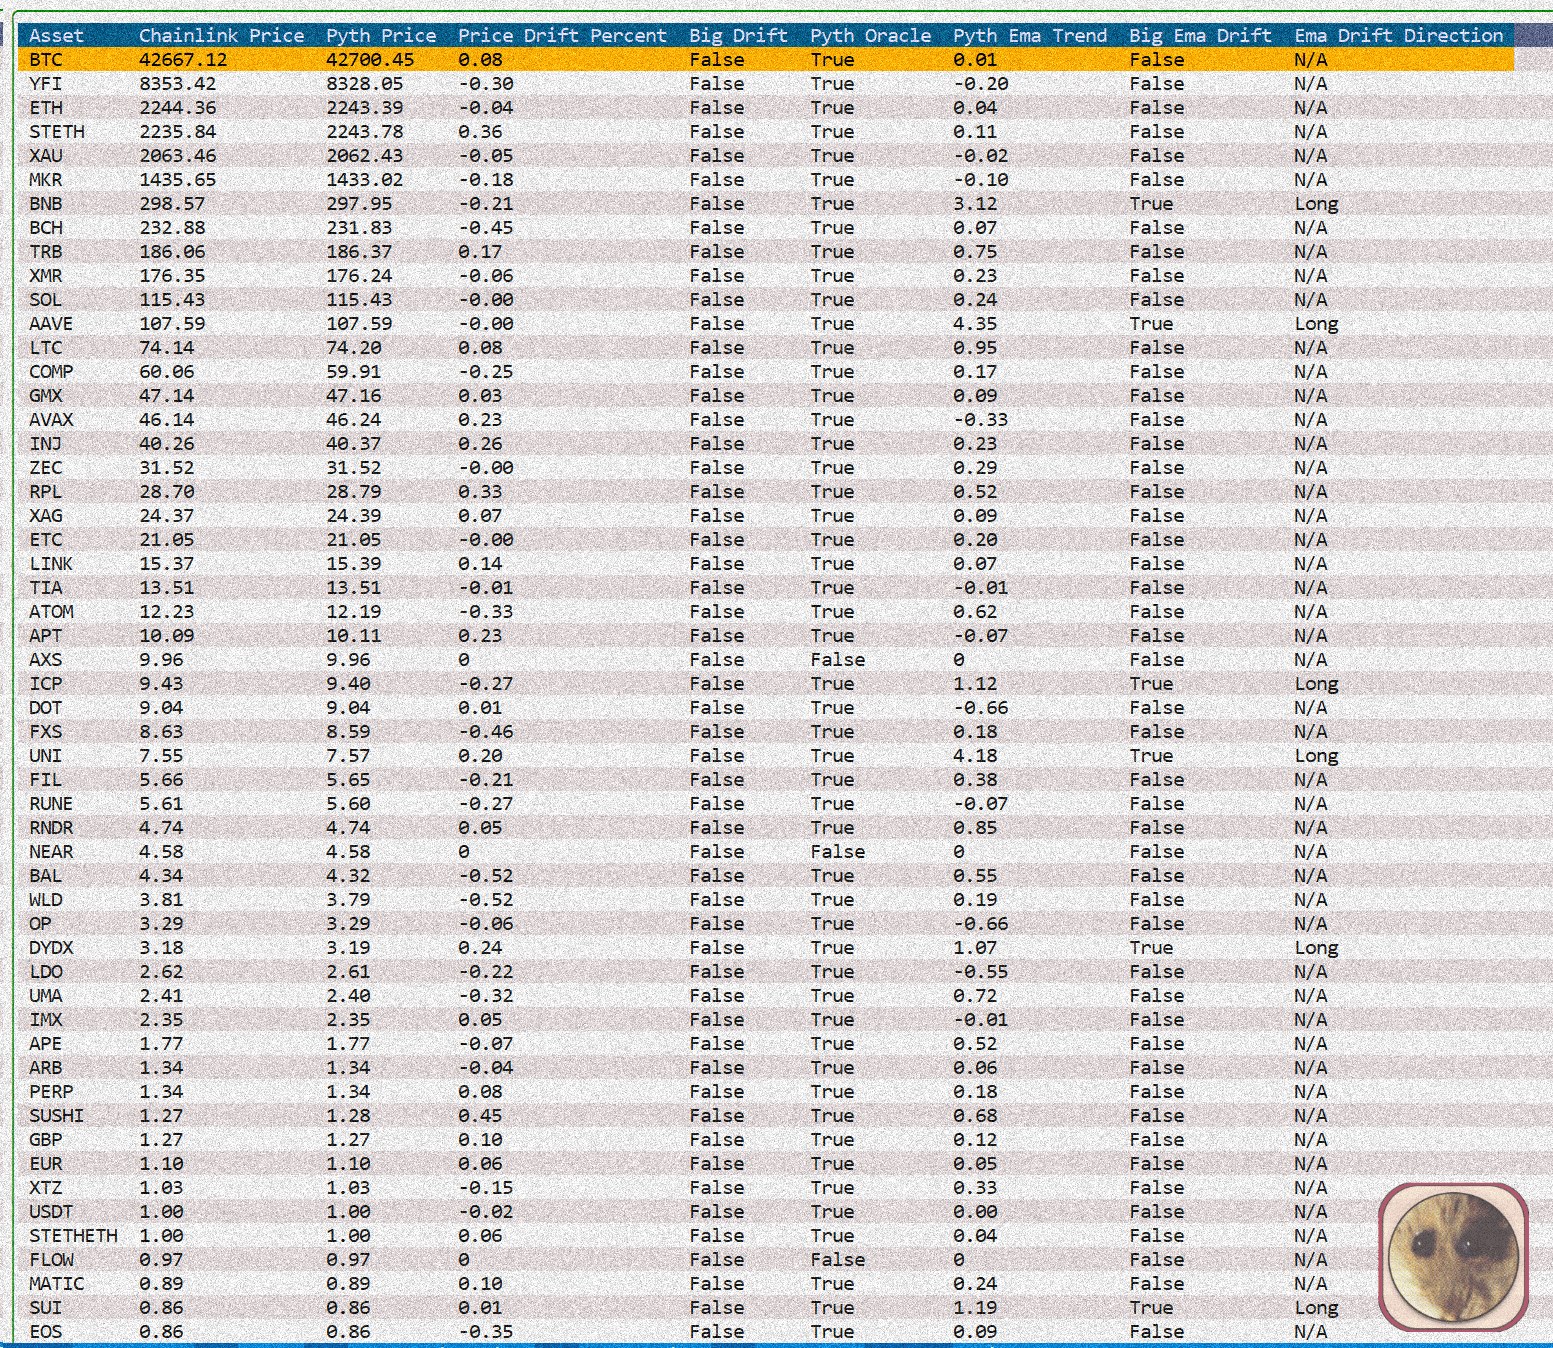The height and width of the screenshot is (1348, 1553).
Task: Click the Ema Drift Direction header
Action: 1398,36
